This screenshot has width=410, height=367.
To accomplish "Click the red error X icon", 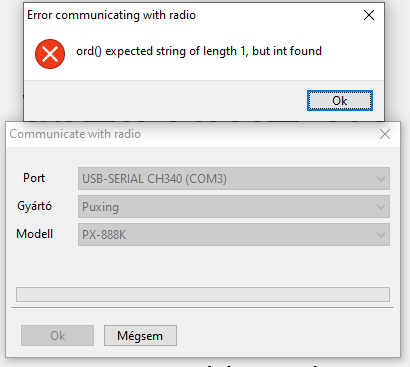I will [x=50, y=54].
